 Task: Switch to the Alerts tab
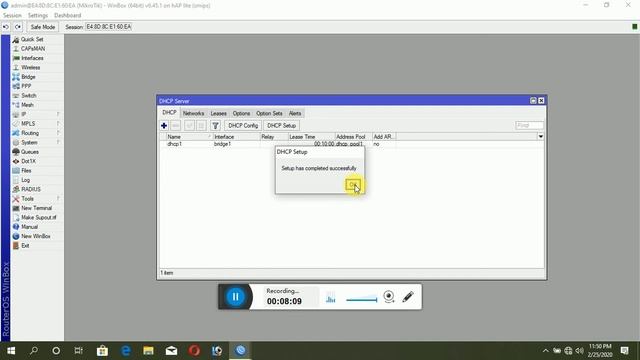click(295, 113)
